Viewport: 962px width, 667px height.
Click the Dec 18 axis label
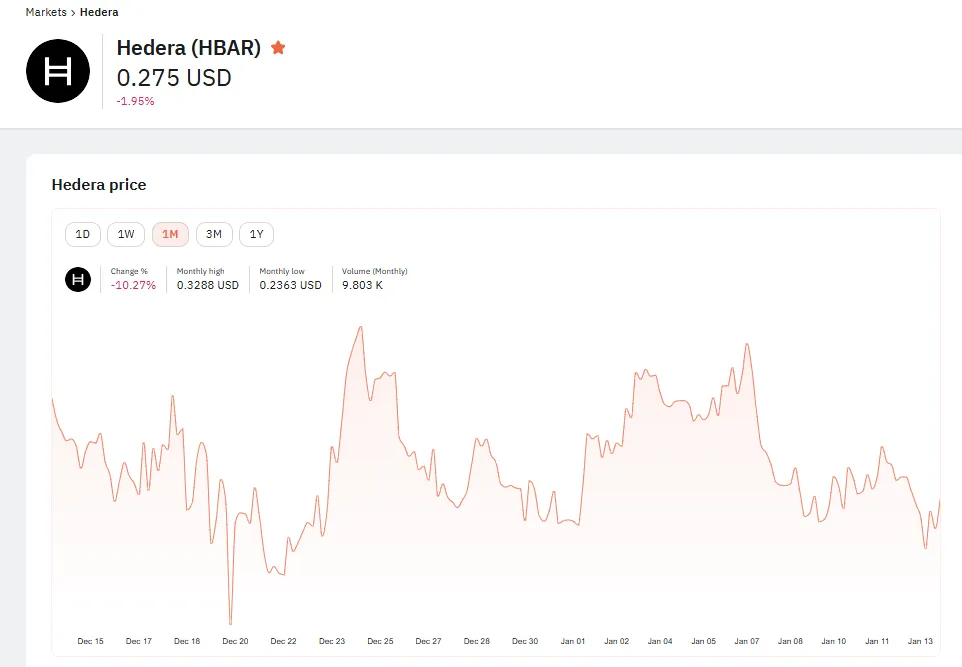click(187, 641)
